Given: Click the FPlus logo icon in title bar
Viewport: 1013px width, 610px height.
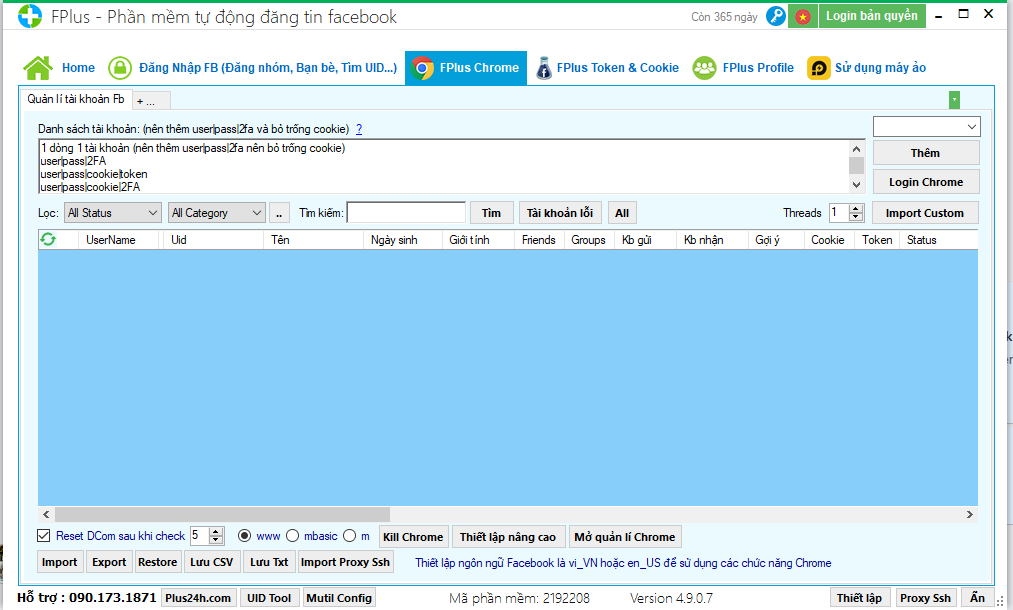Looking at the screenshot, I should 30,16.
